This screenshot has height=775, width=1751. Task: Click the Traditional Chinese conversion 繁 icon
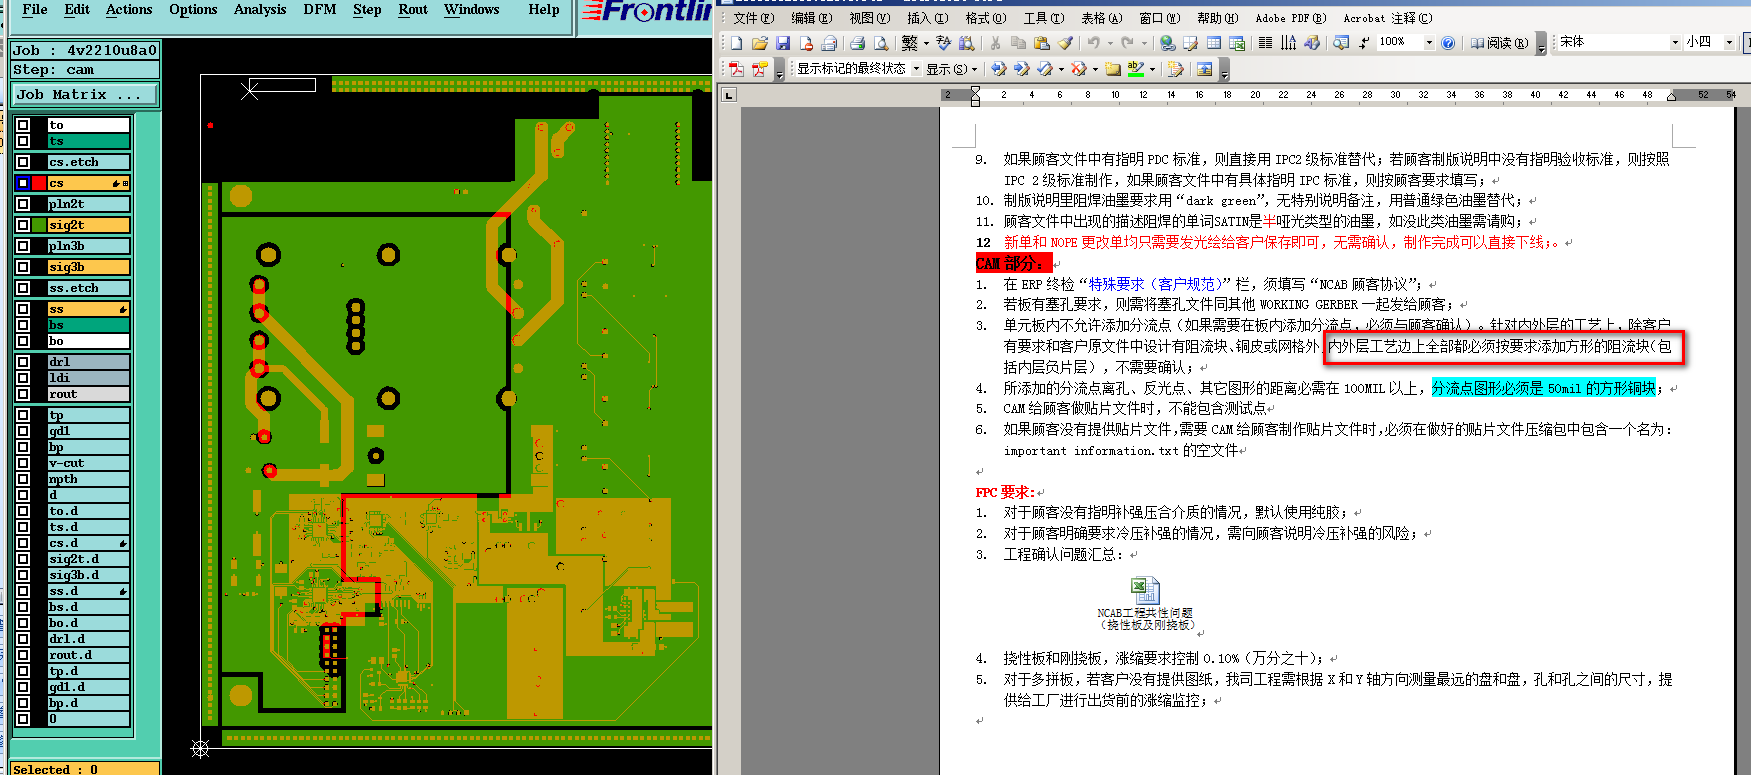pyautogui.click(x=909, y=43)
